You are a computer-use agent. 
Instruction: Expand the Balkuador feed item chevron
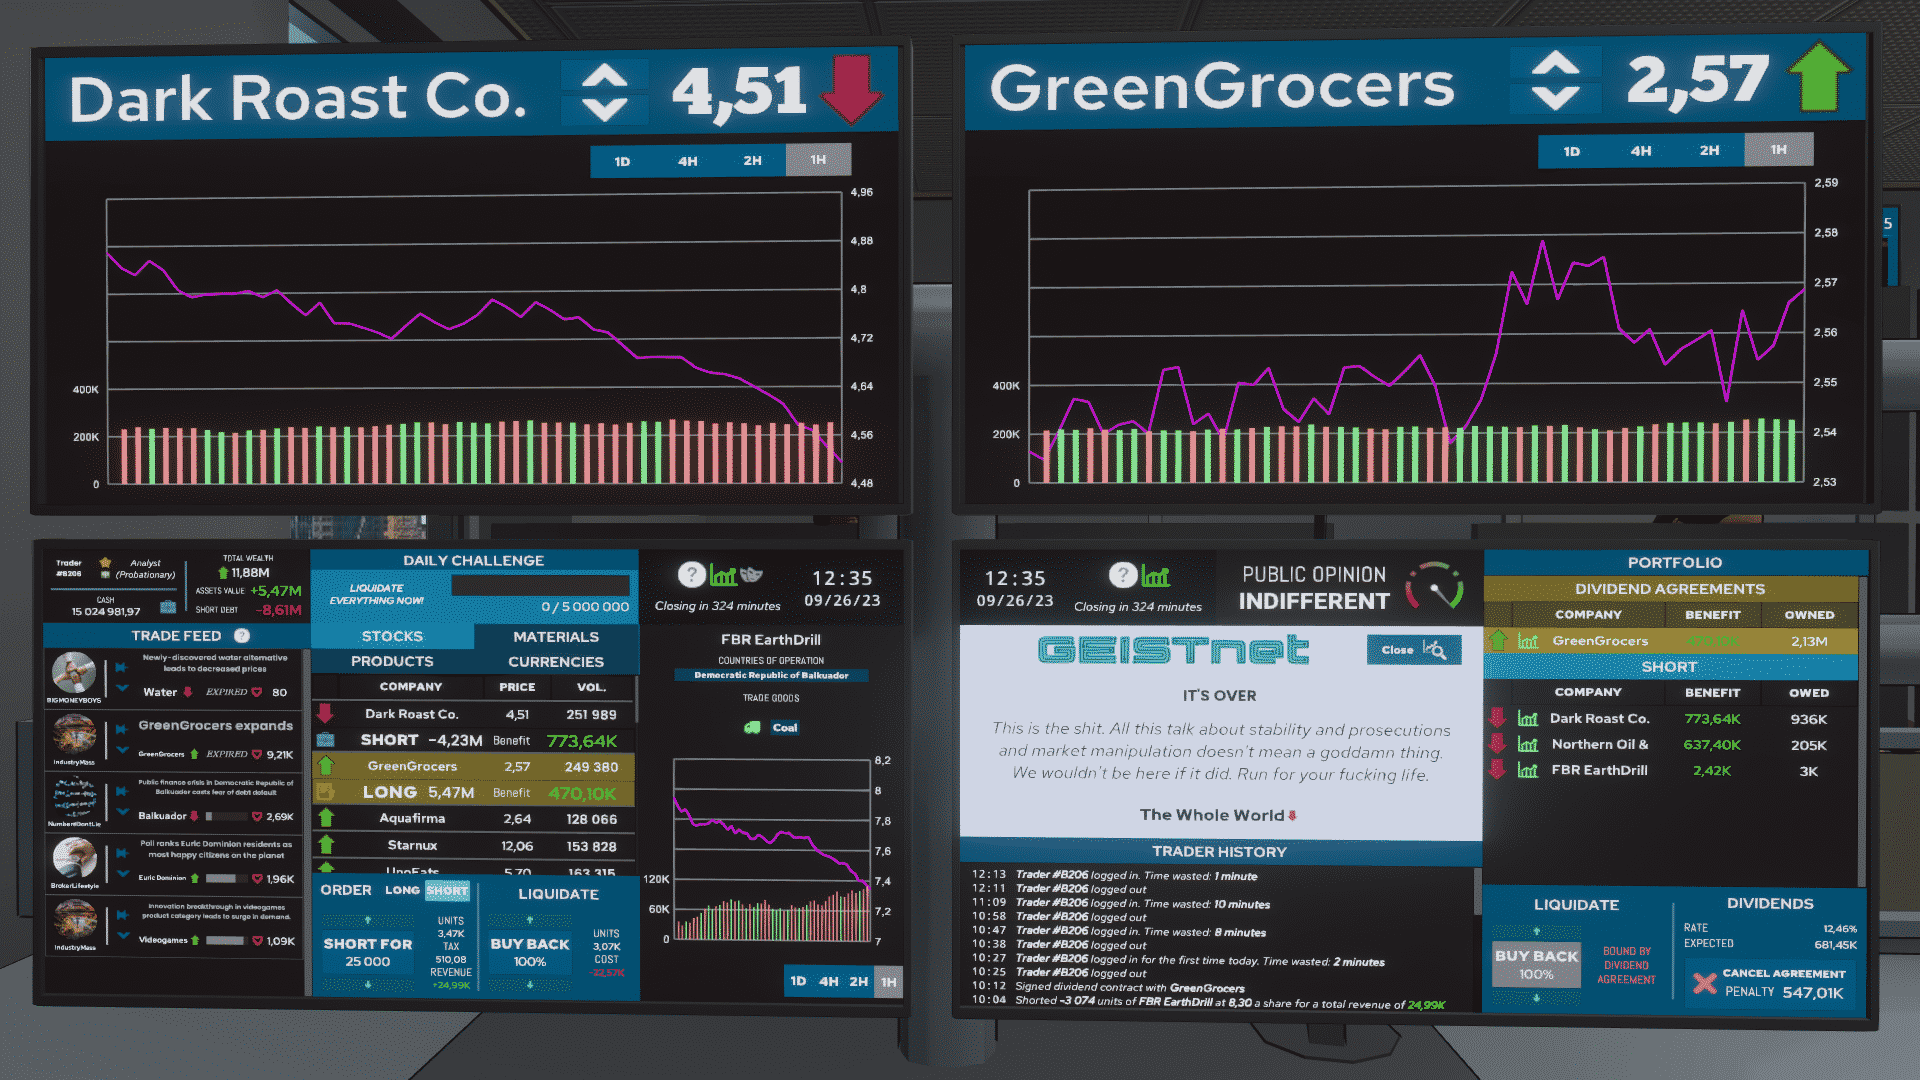click(x=122, y=812)
